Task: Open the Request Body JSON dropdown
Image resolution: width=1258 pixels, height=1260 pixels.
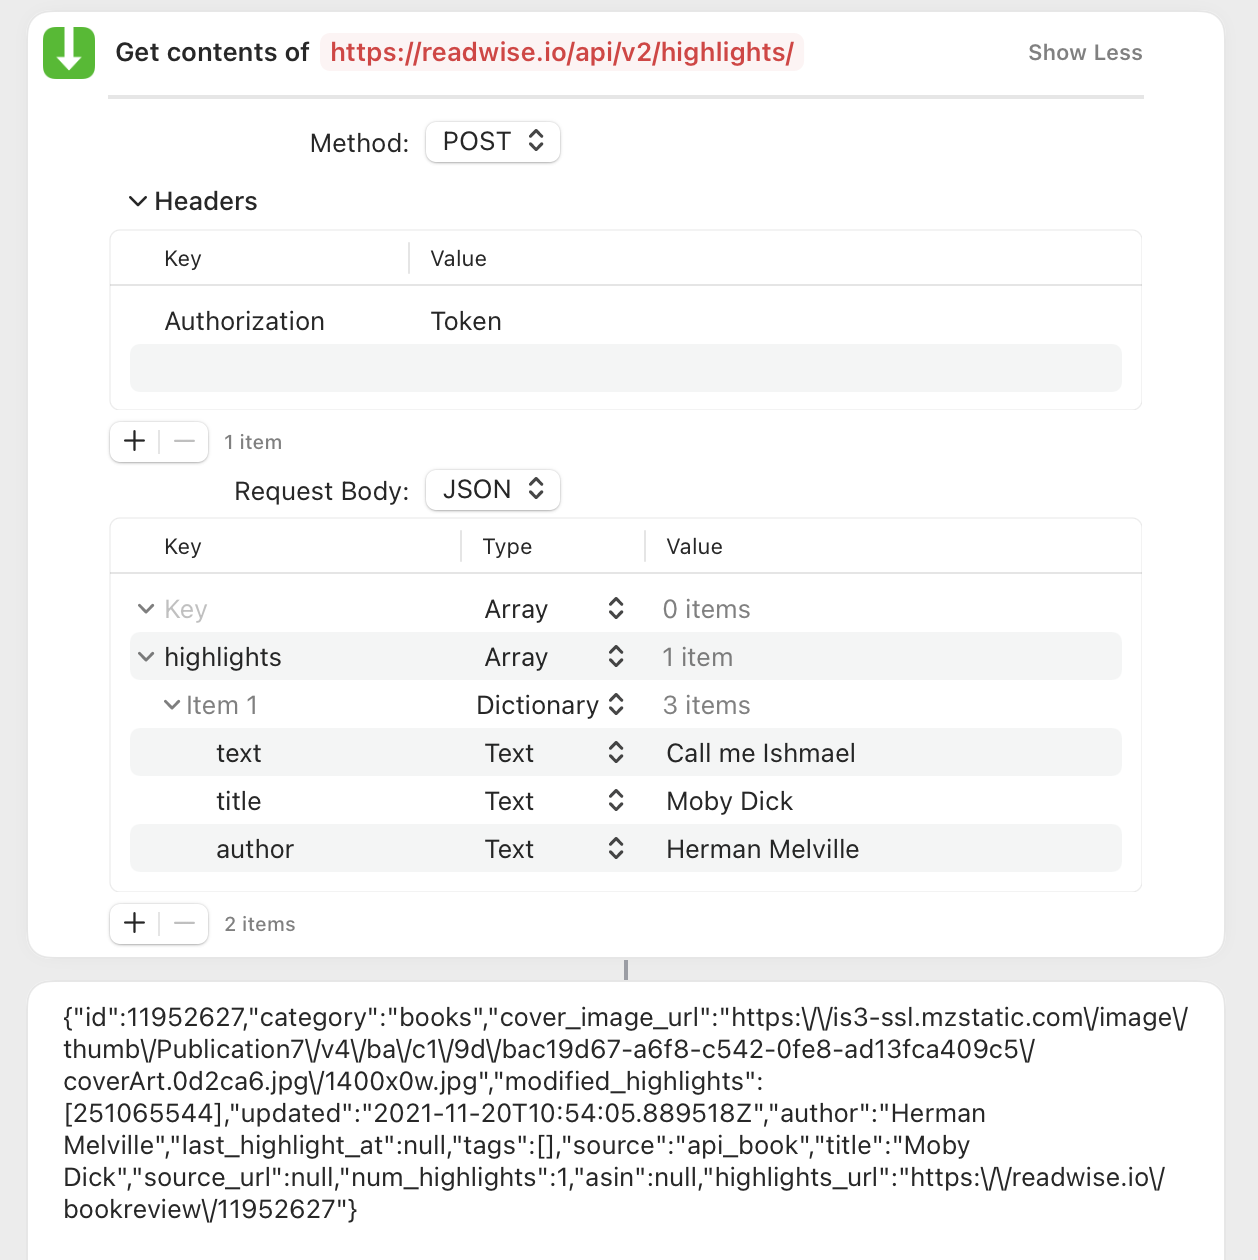Action: tap(493, 490)
